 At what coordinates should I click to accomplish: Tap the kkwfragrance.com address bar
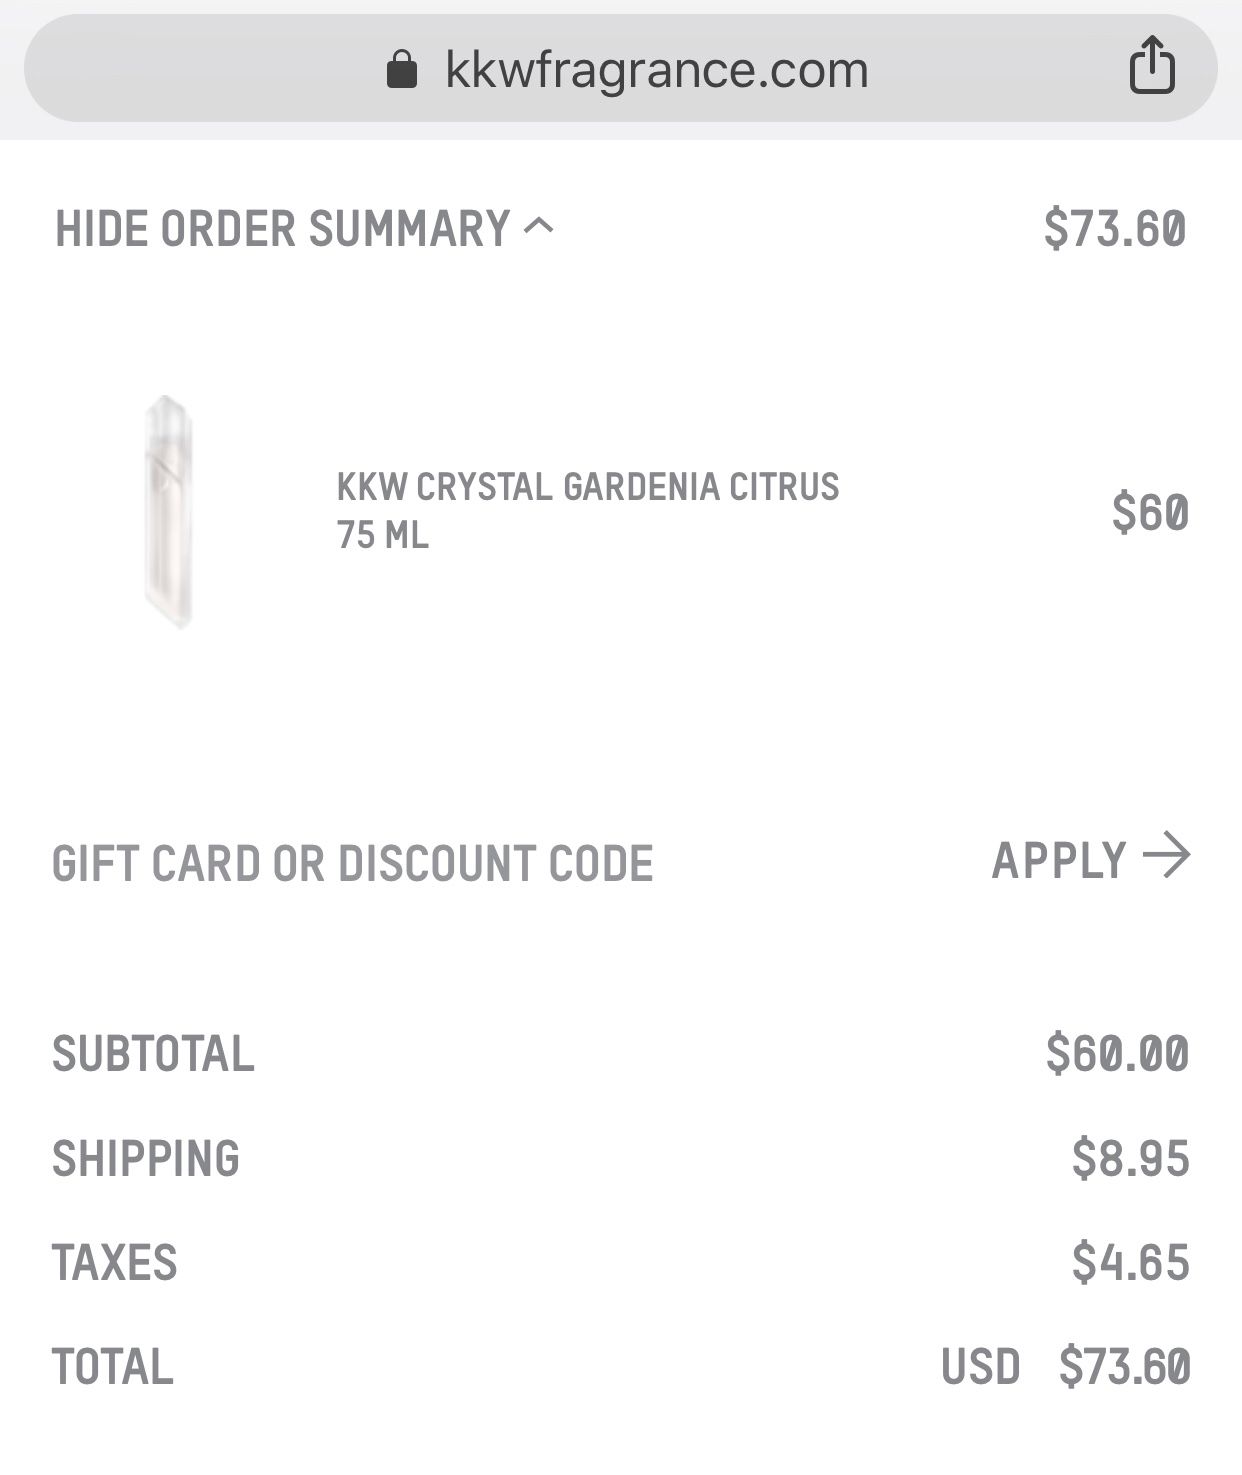620,68
